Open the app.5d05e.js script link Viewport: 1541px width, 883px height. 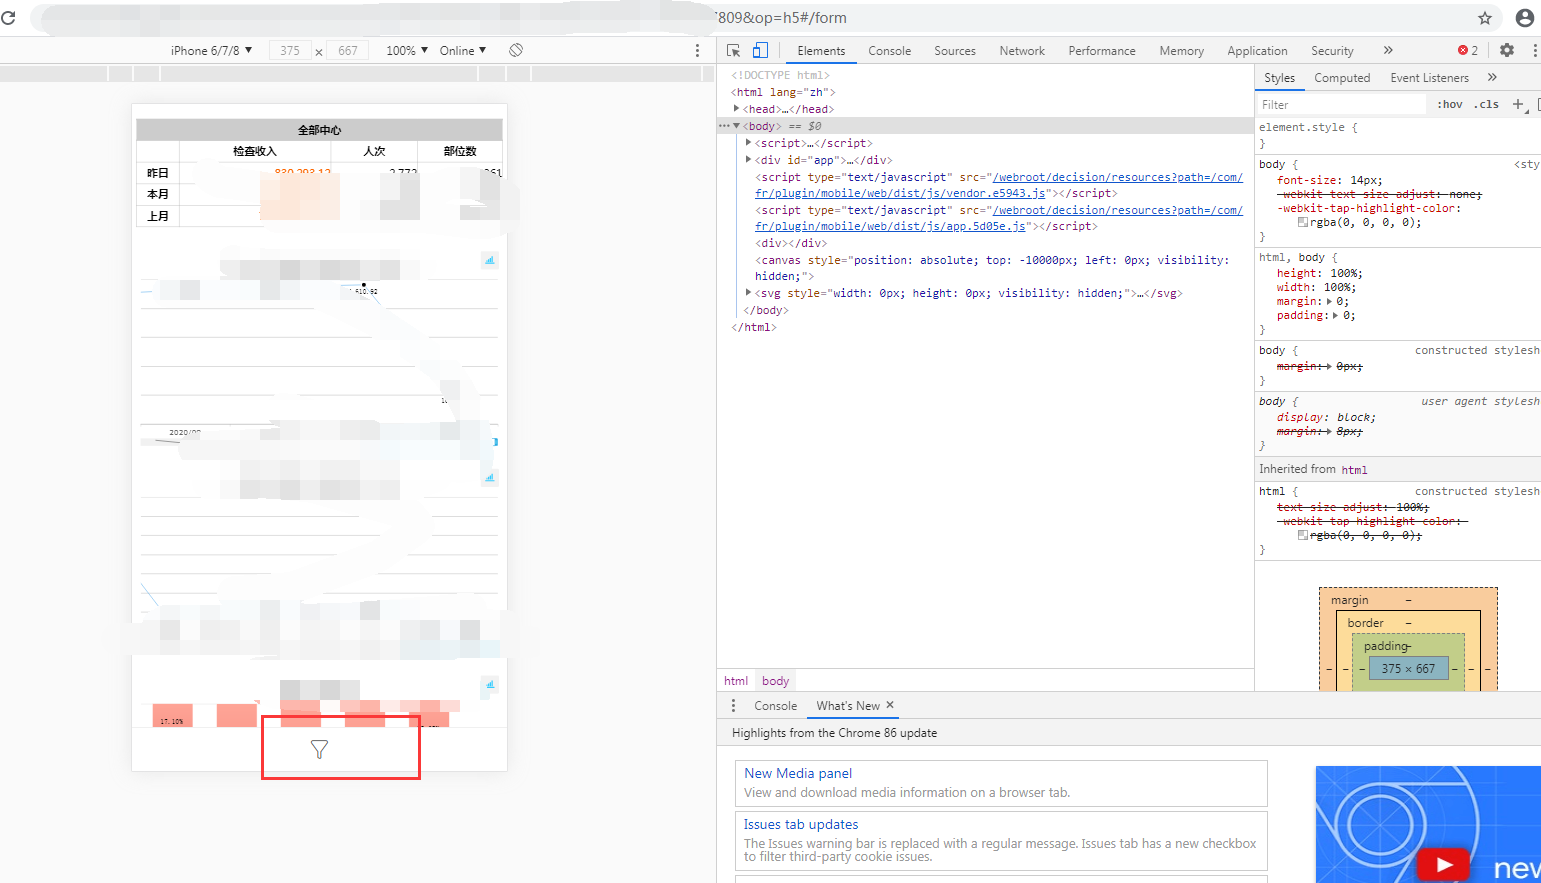pyautogui.click(x=998, y=218)
